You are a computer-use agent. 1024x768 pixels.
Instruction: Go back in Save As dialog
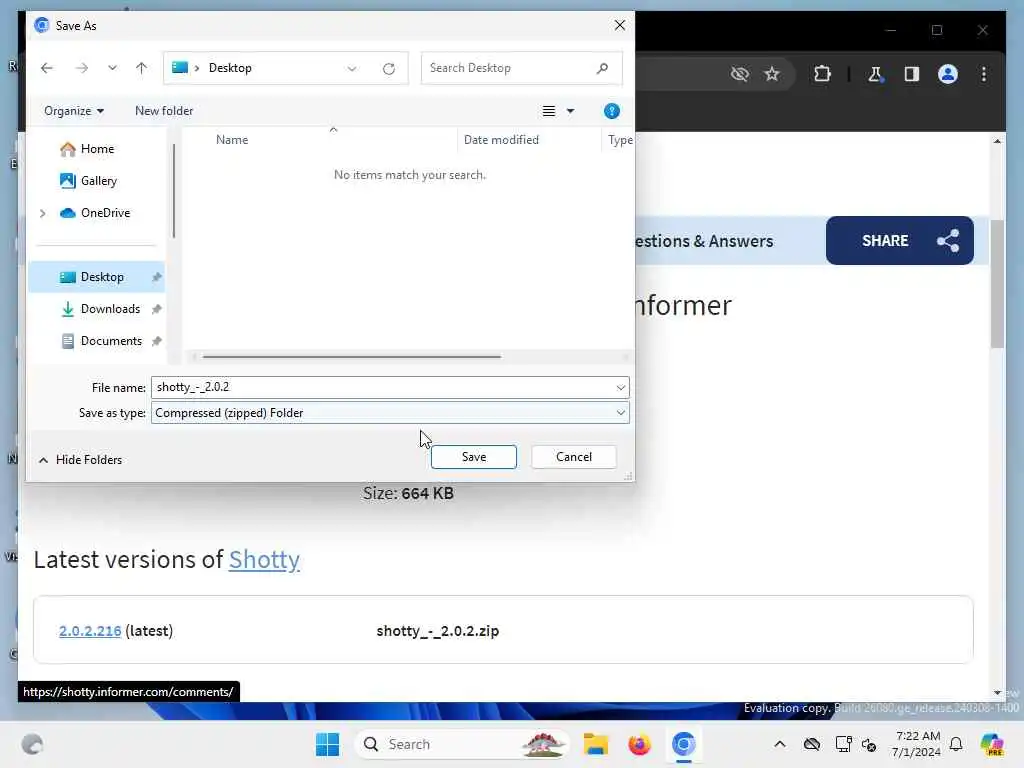[x=46, y=68]
